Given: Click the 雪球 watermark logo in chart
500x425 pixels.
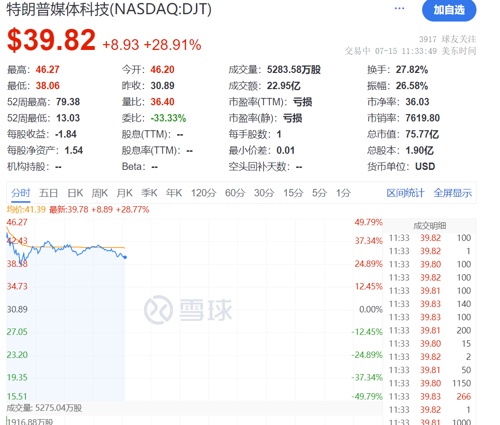Looking at the screenshot, I should pos(188,310).
